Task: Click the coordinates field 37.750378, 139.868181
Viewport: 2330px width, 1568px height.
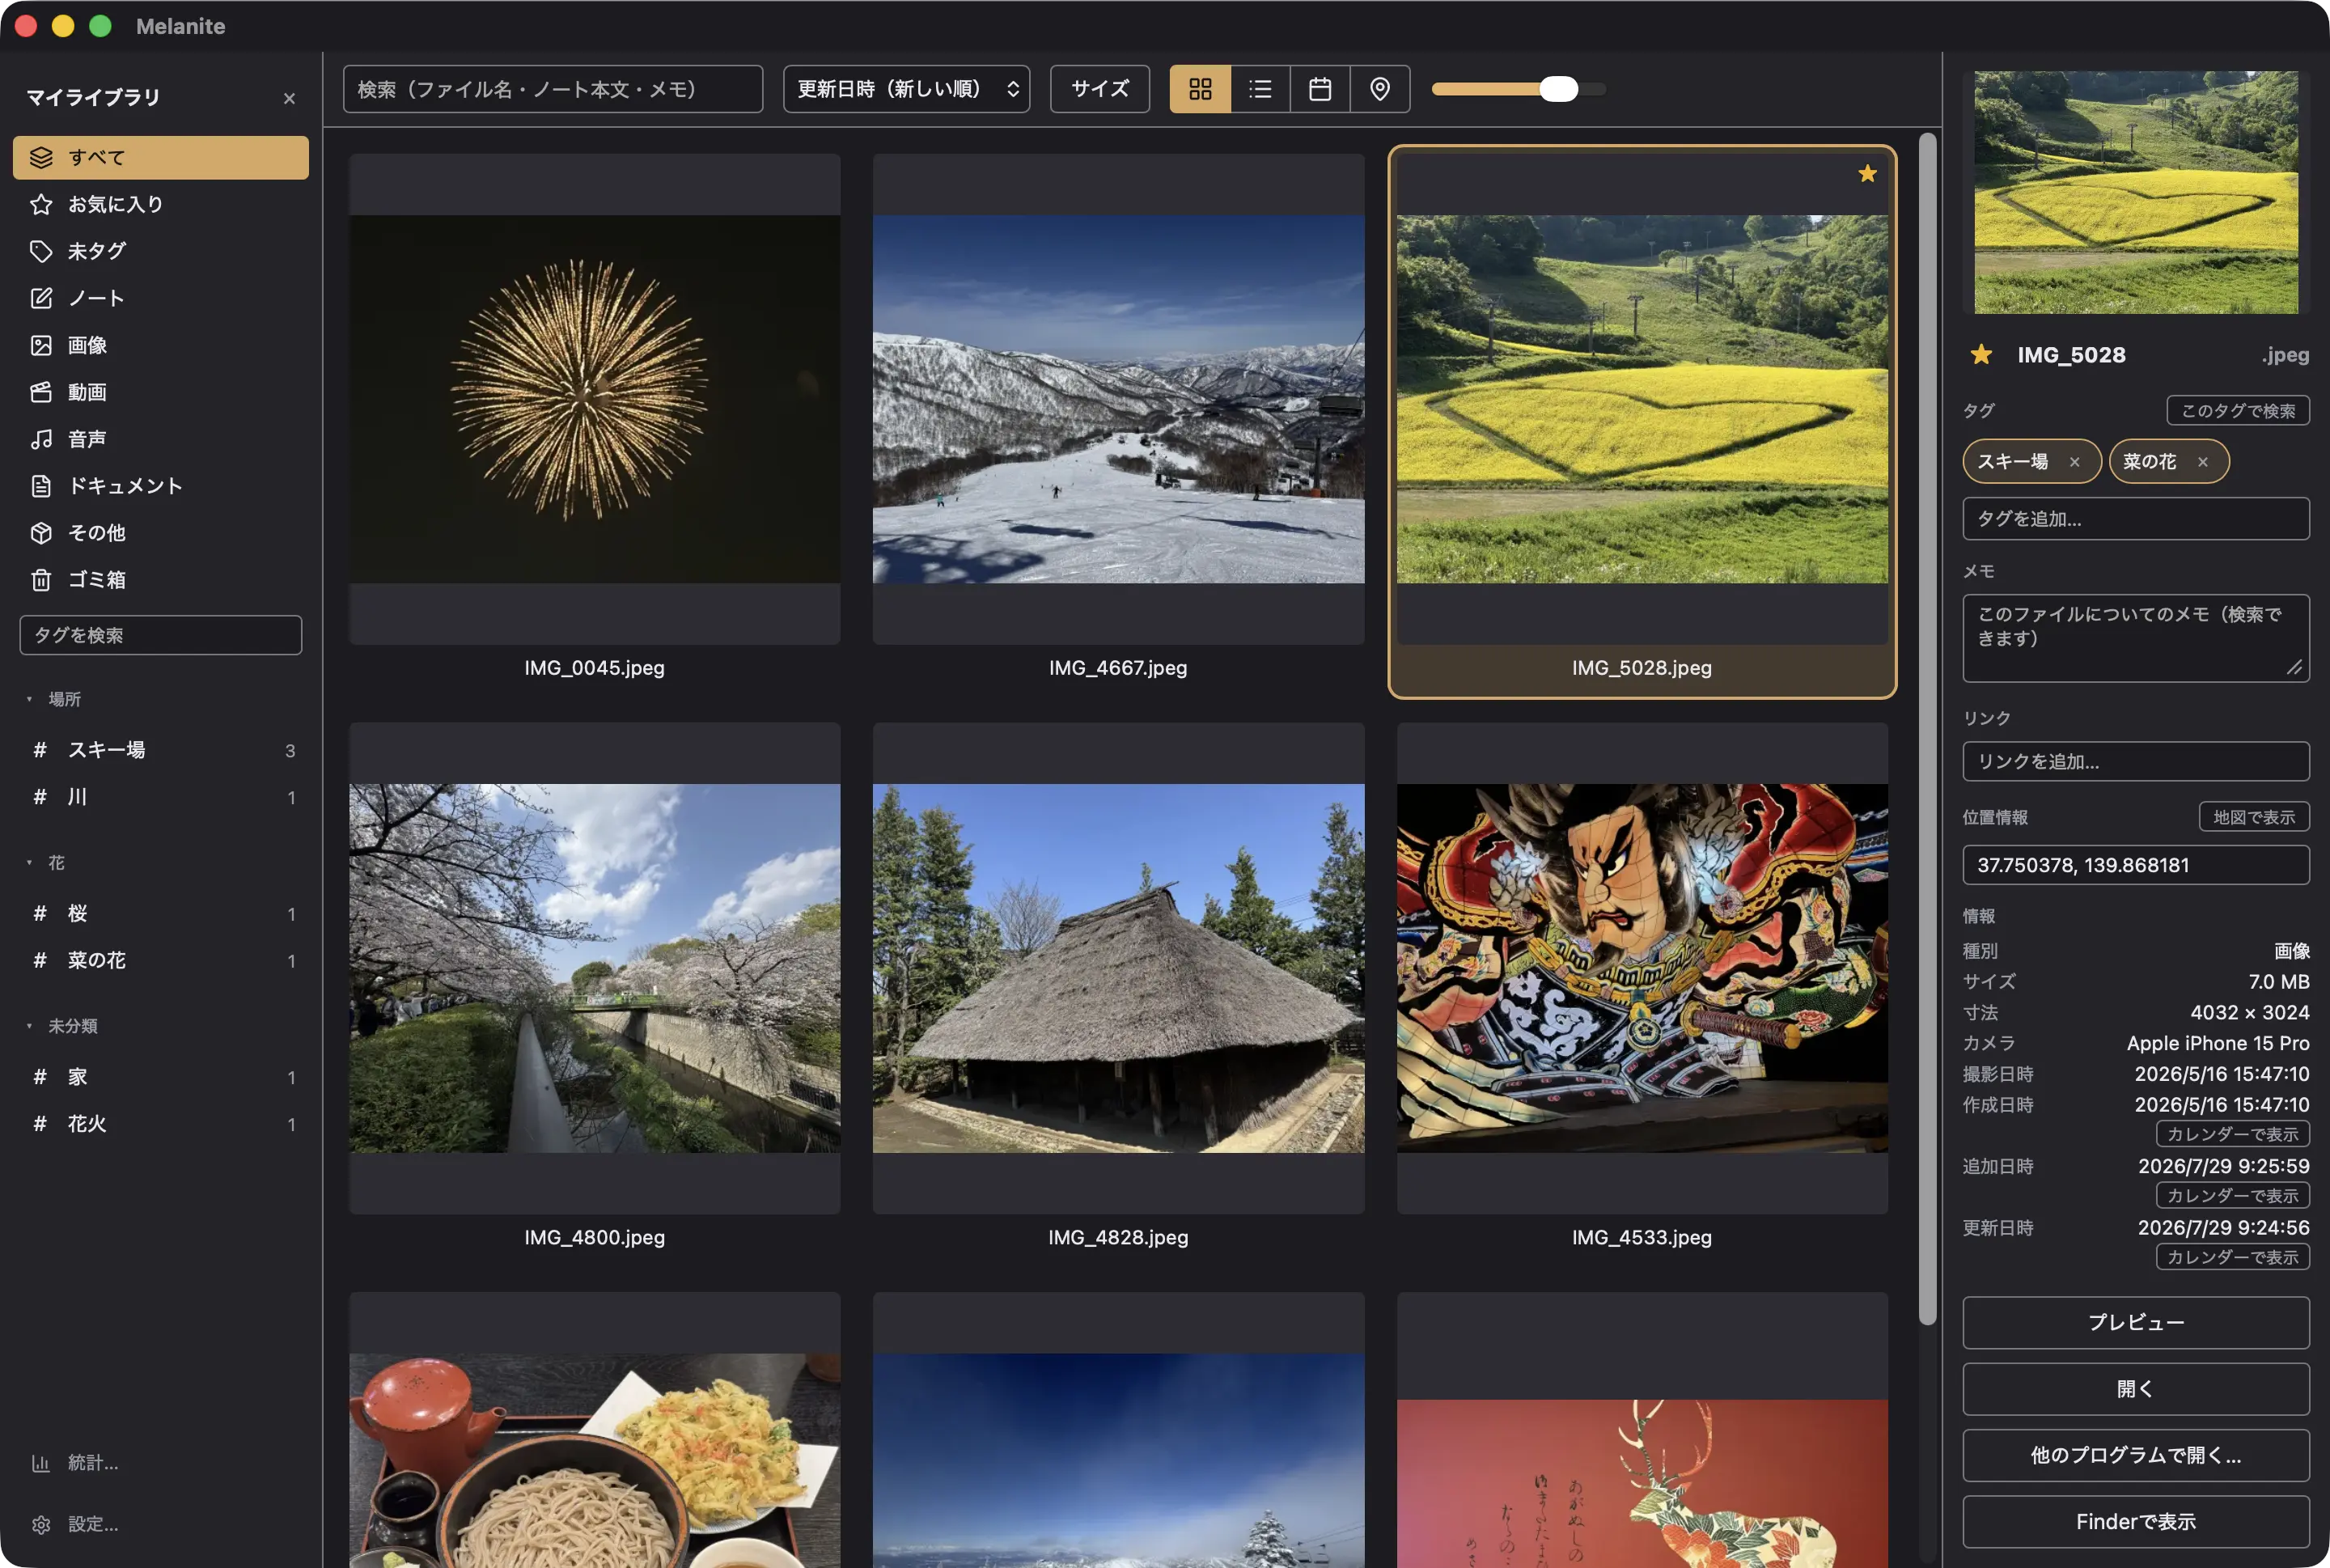Action: click(2136, 865)
